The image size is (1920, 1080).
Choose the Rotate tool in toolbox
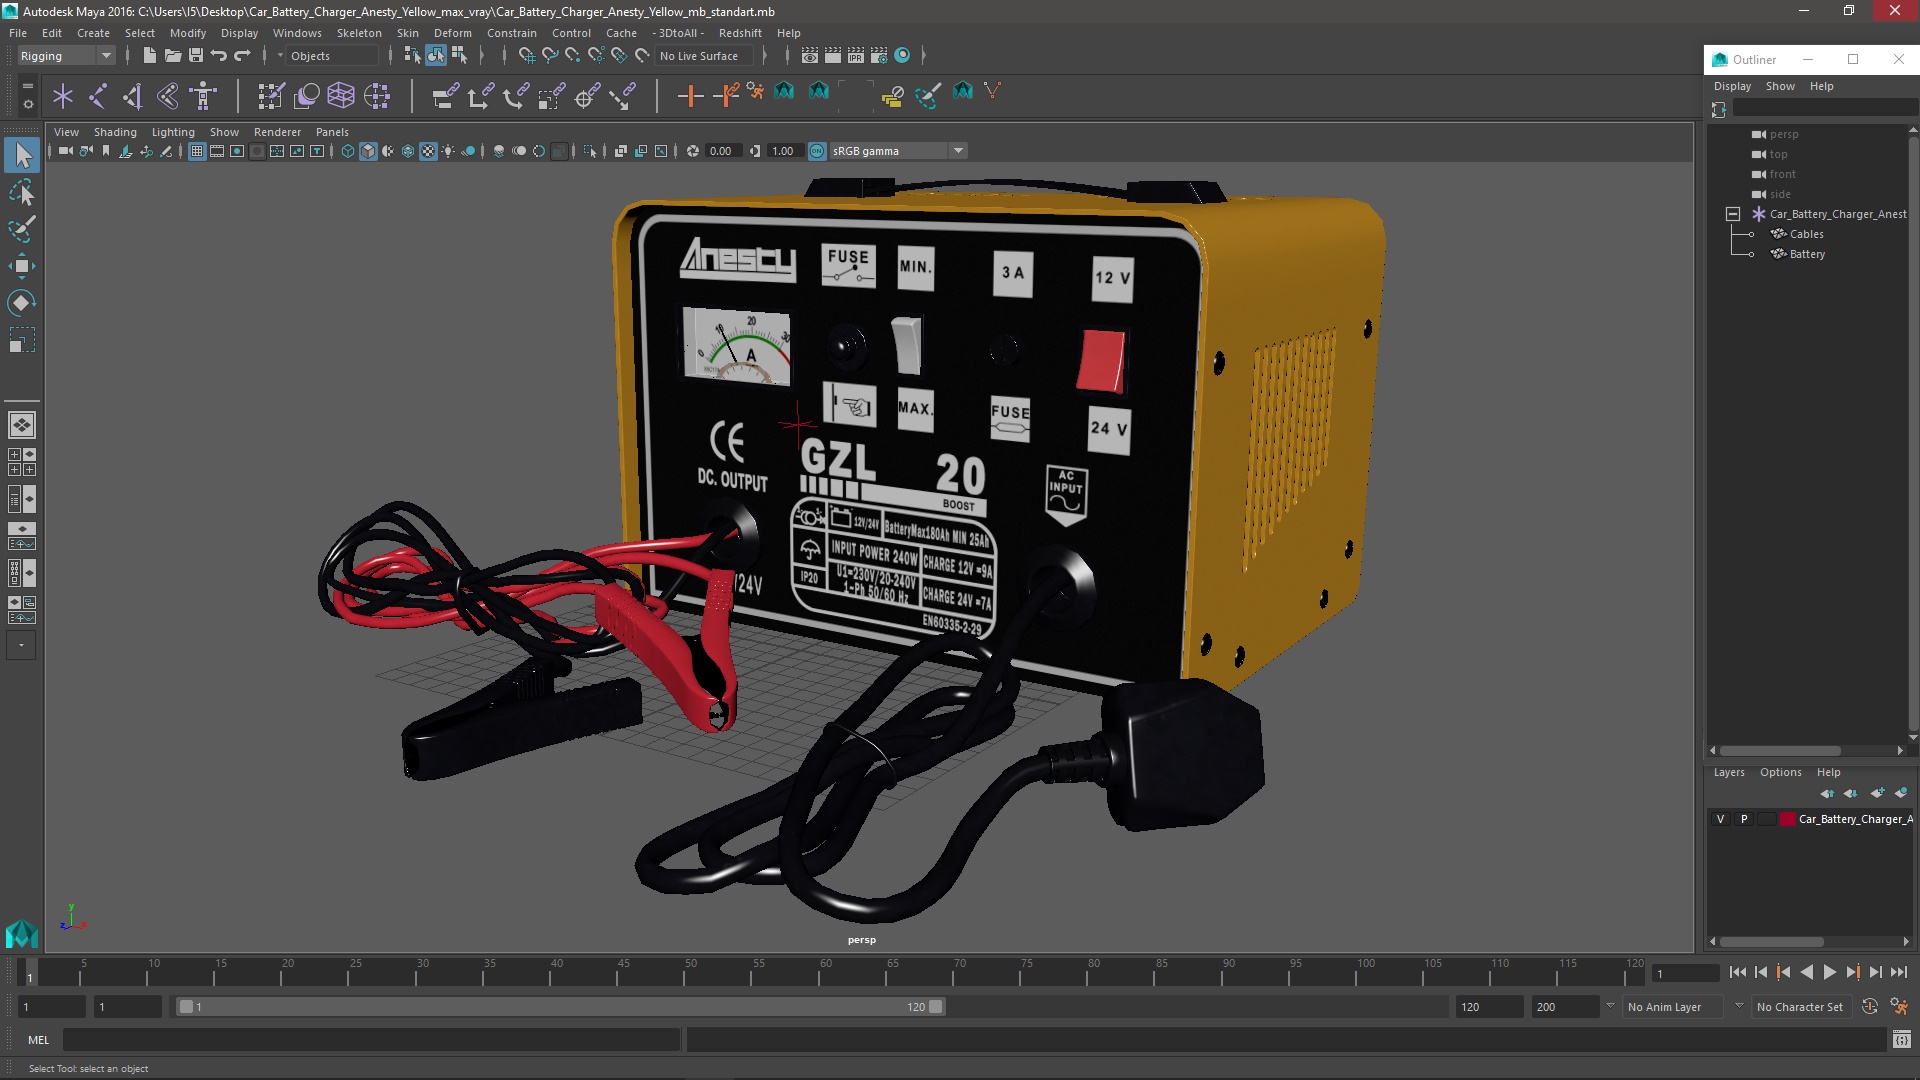coord(22,303)
